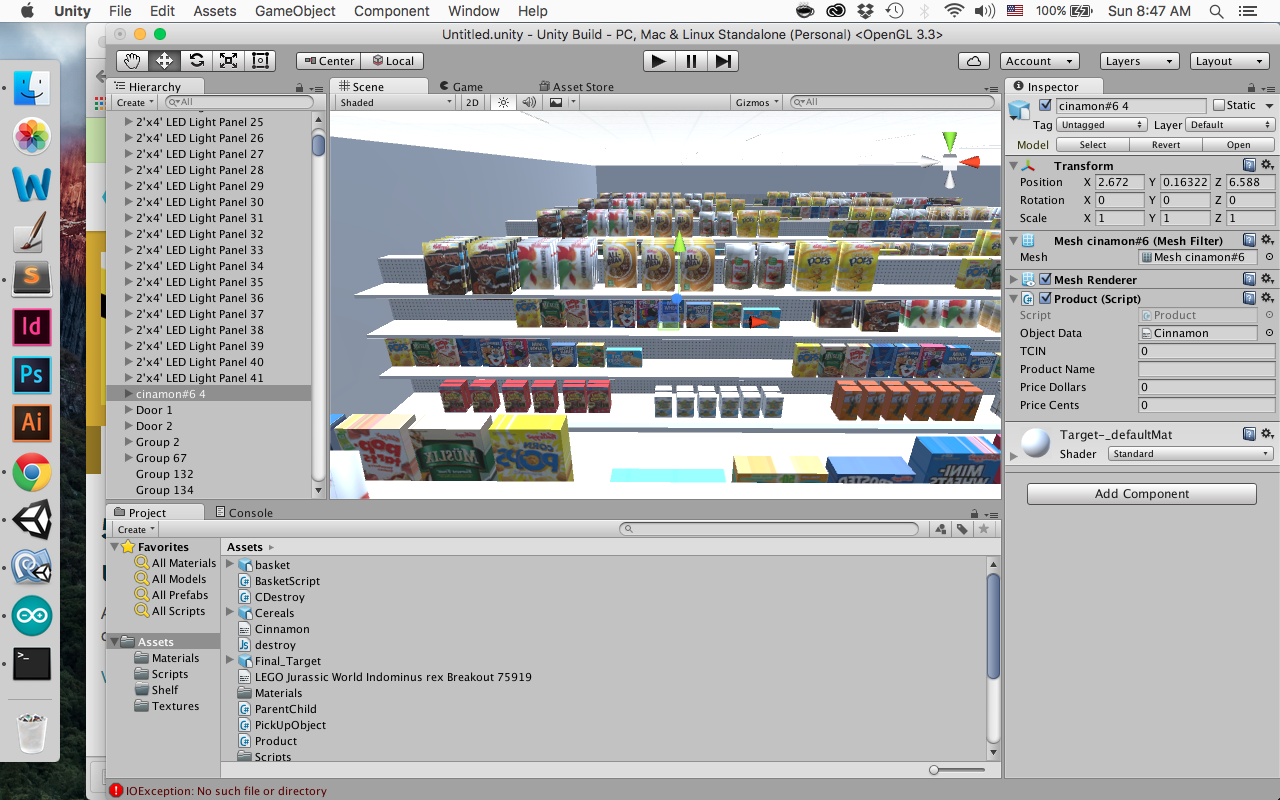1280x800 pixels.
Task: Click Create button in Project panel
Action: [x=135, y=529]
